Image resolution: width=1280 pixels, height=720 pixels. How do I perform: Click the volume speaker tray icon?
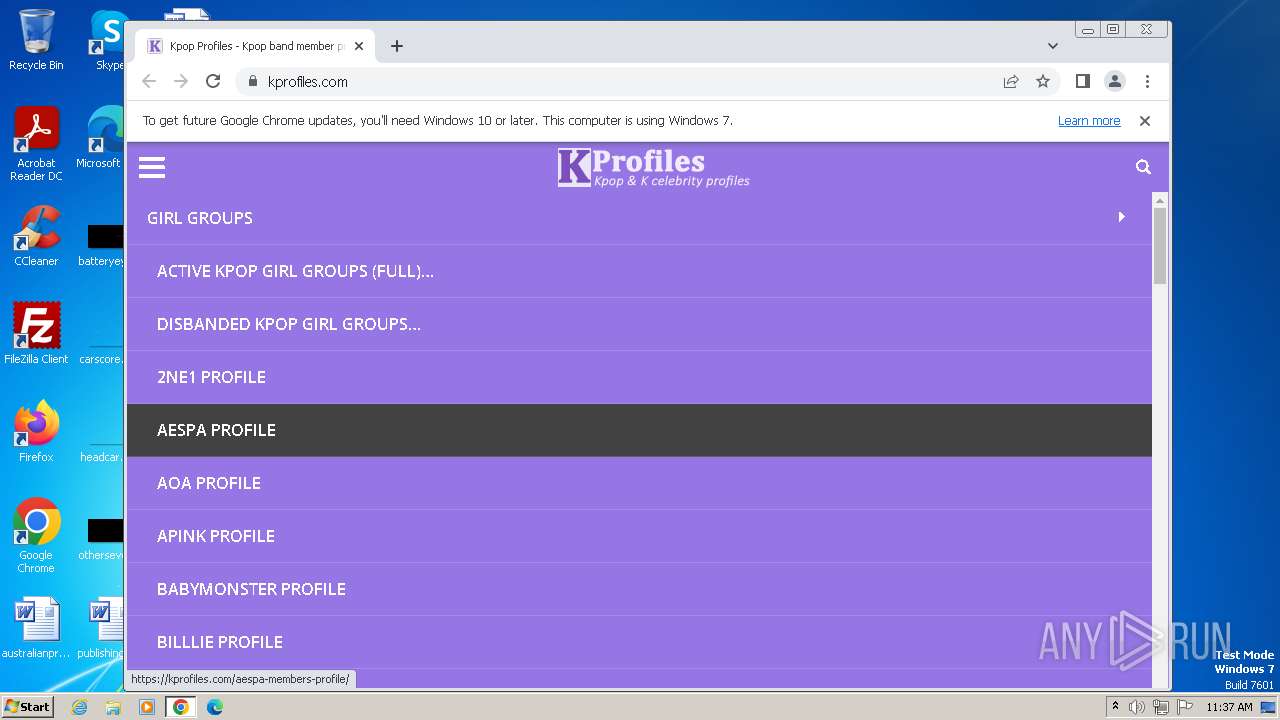(1137, 707)
